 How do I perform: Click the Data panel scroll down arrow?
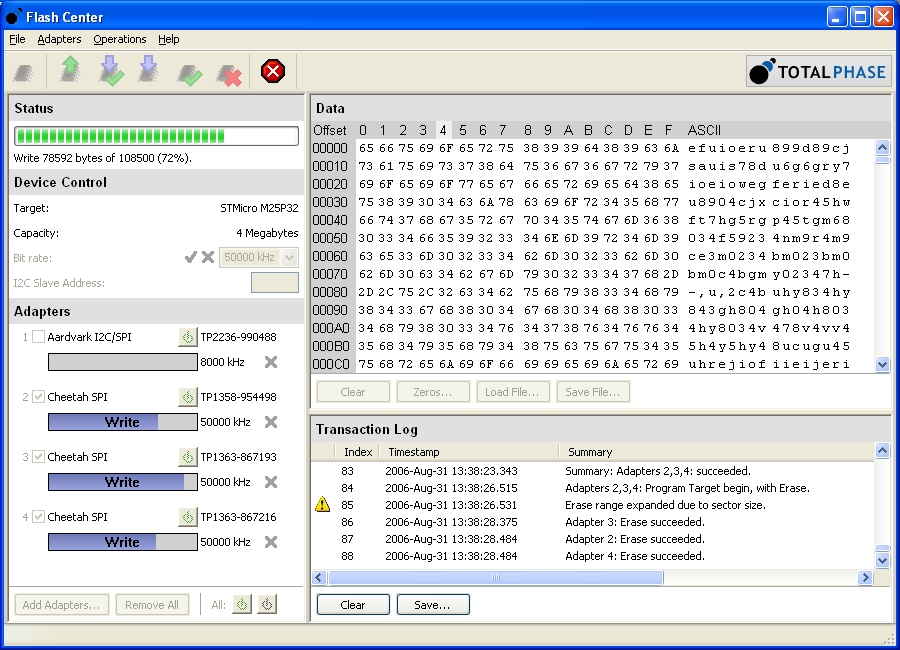(x=882, y=365)
